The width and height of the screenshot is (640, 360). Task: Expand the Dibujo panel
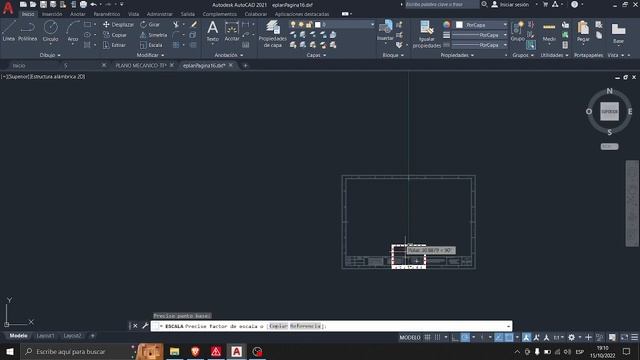50,55
